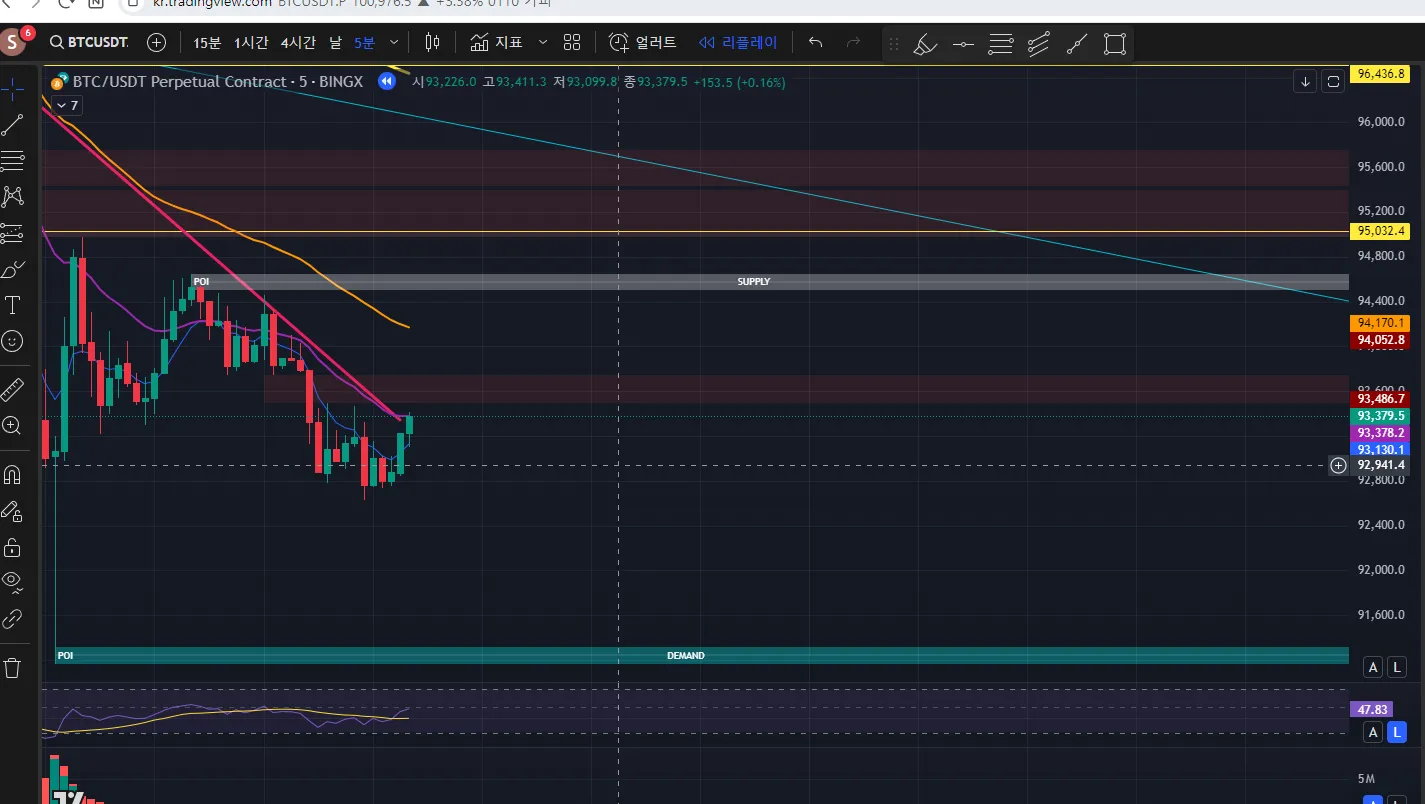The image size is (1425, 804).
Task: Switch to the 날 daily timeframe
Action: 334,42
